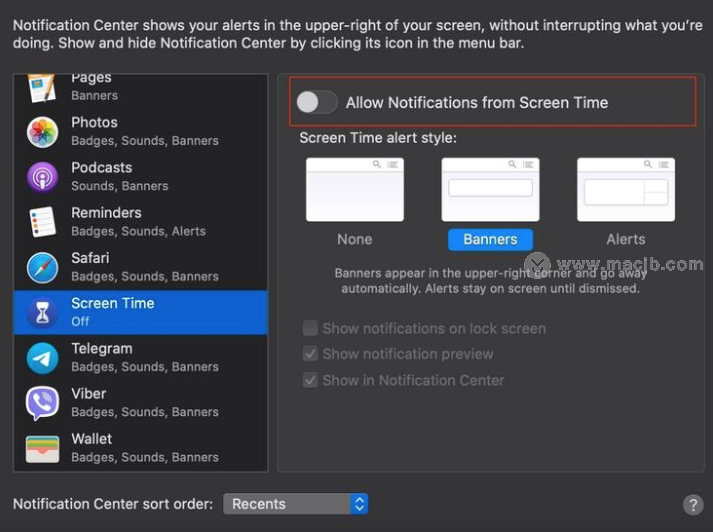Click the Podcasts app icon
This screenshot has height=532, width=713.
42,177
